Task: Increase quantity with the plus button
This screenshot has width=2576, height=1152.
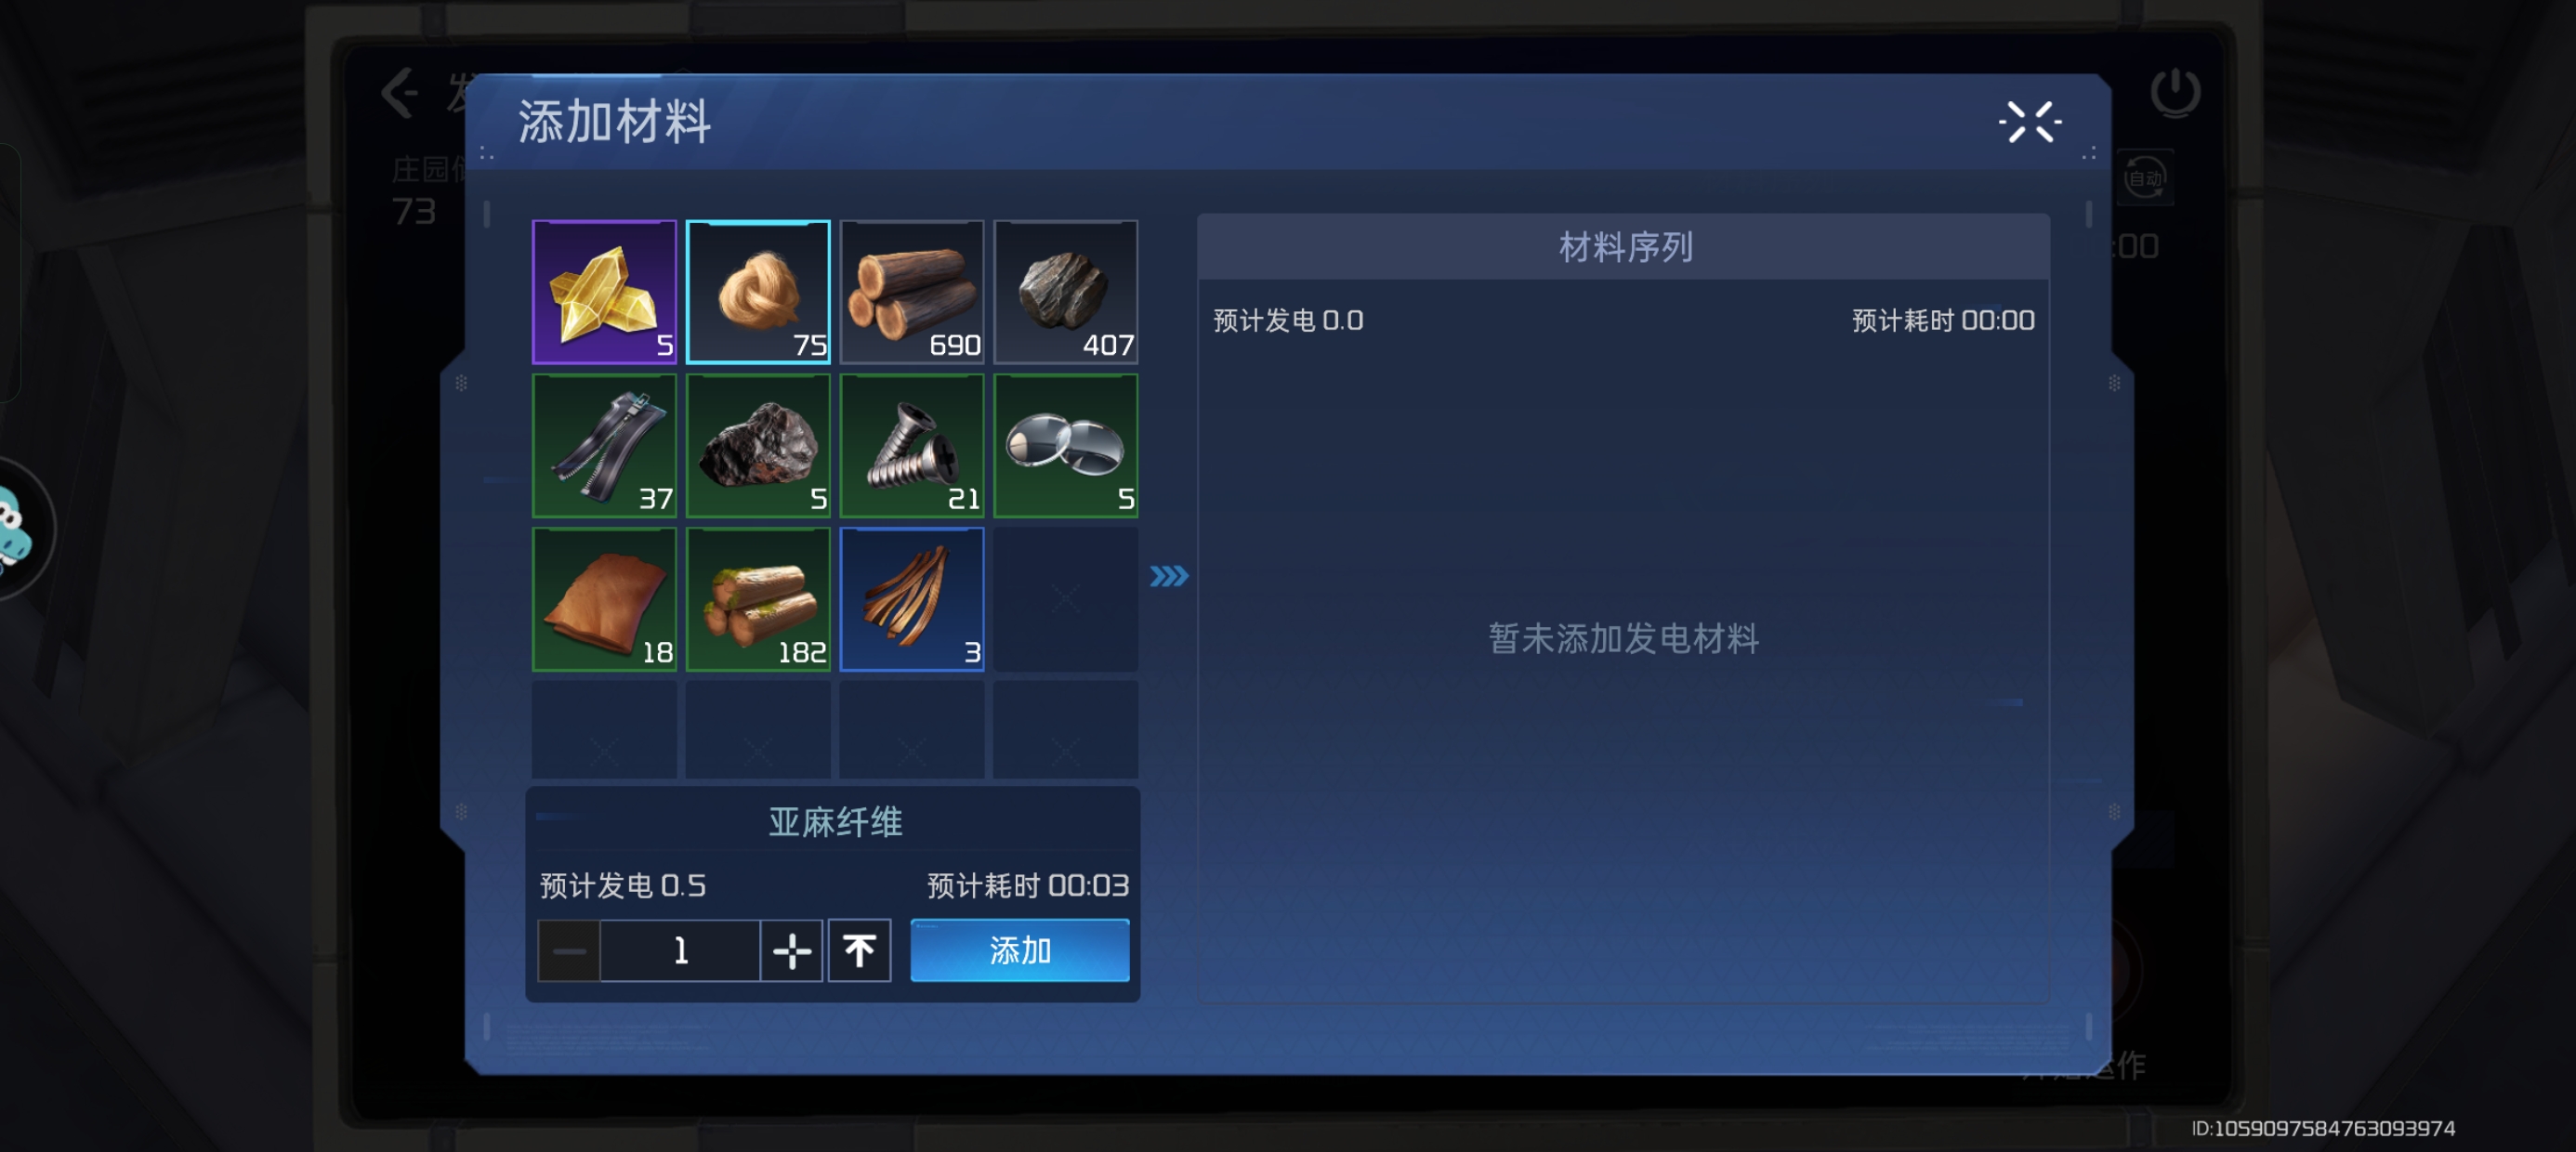Action: (791, 950)
